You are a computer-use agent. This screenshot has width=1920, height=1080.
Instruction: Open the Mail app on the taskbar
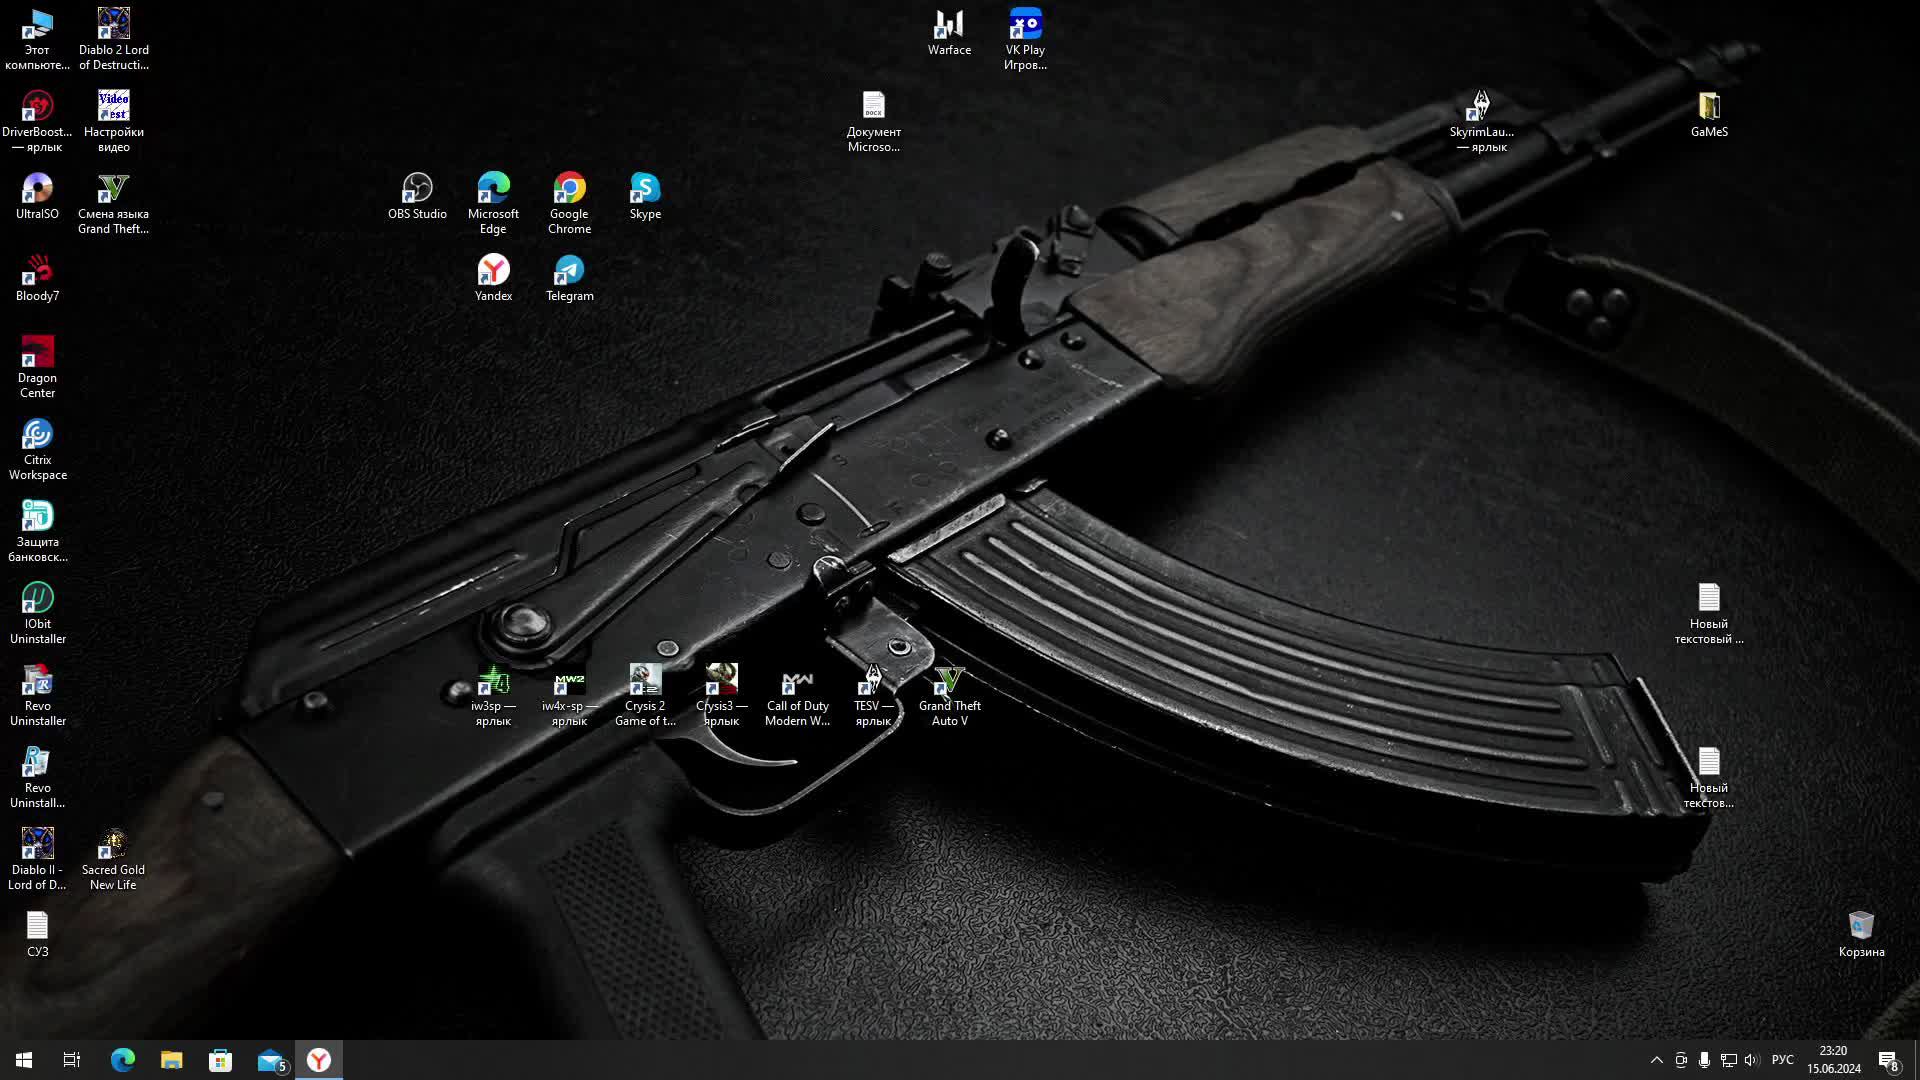(x=271, y=1060)
